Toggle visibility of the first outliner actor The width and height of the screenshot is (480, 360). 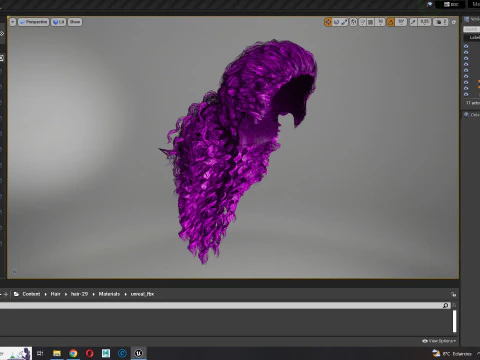click(x=466, y=46)
